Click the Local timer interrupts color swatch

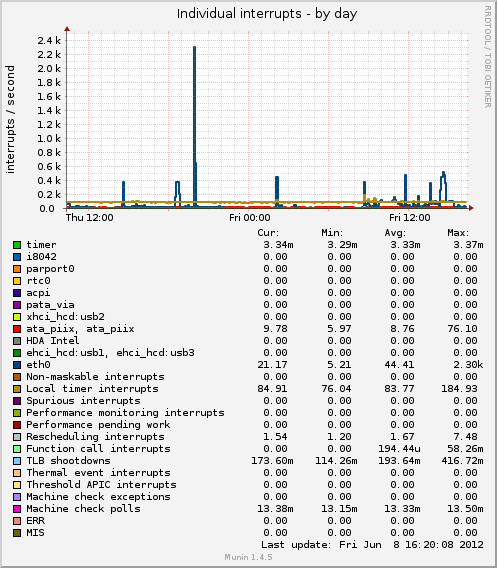tap(17, 389)
